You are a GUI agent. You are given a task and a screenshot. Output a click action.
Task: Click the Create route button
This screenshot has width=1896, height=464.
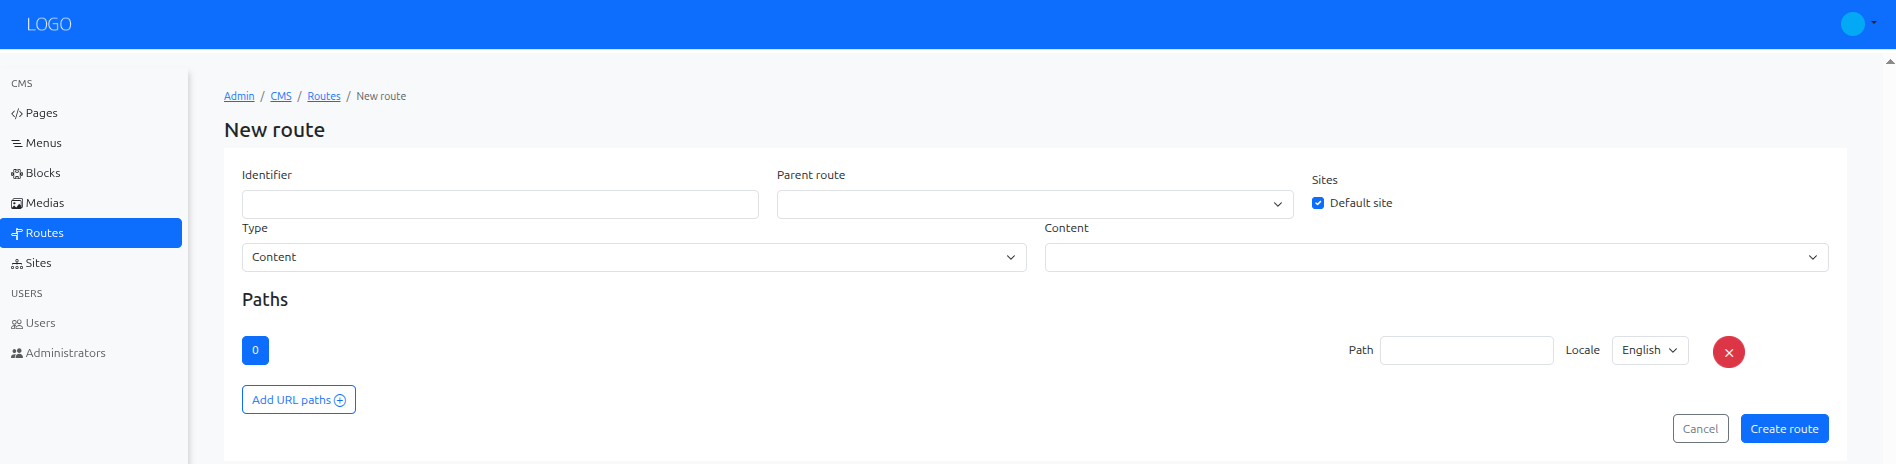pyautogui.click(x=1784, y=429)
